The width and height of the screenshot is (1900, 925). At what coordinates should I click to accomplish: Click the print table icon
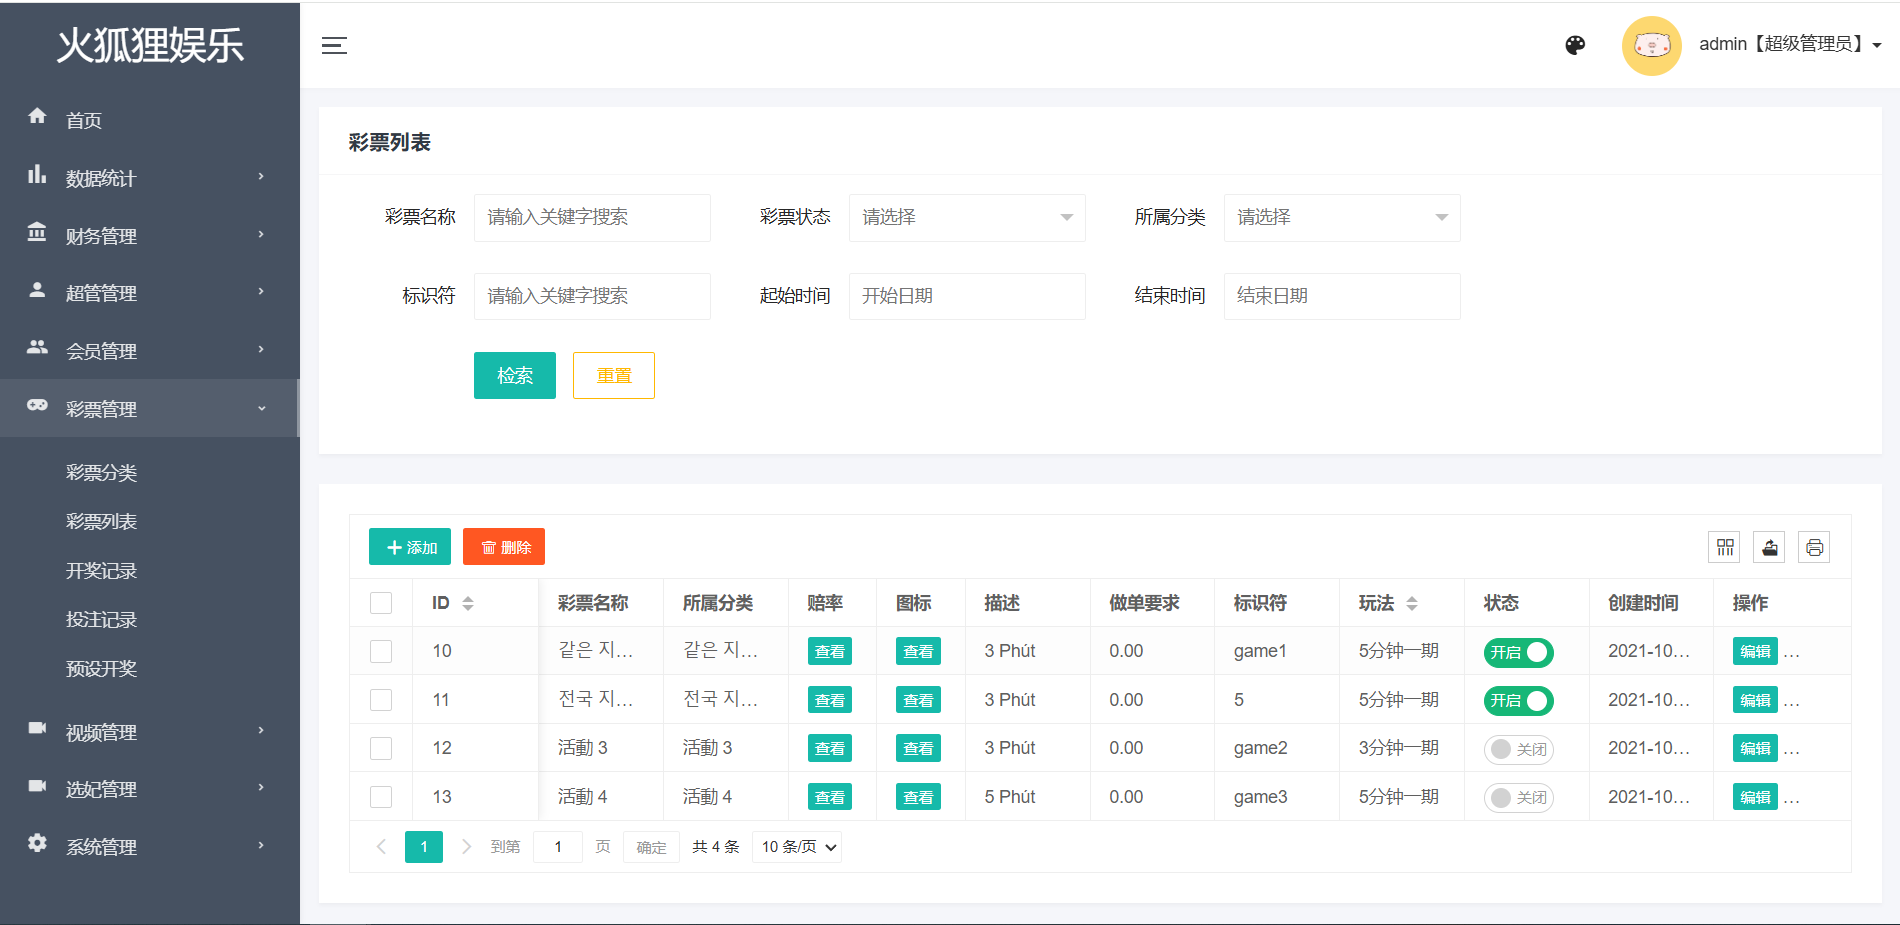point(1814,547)
